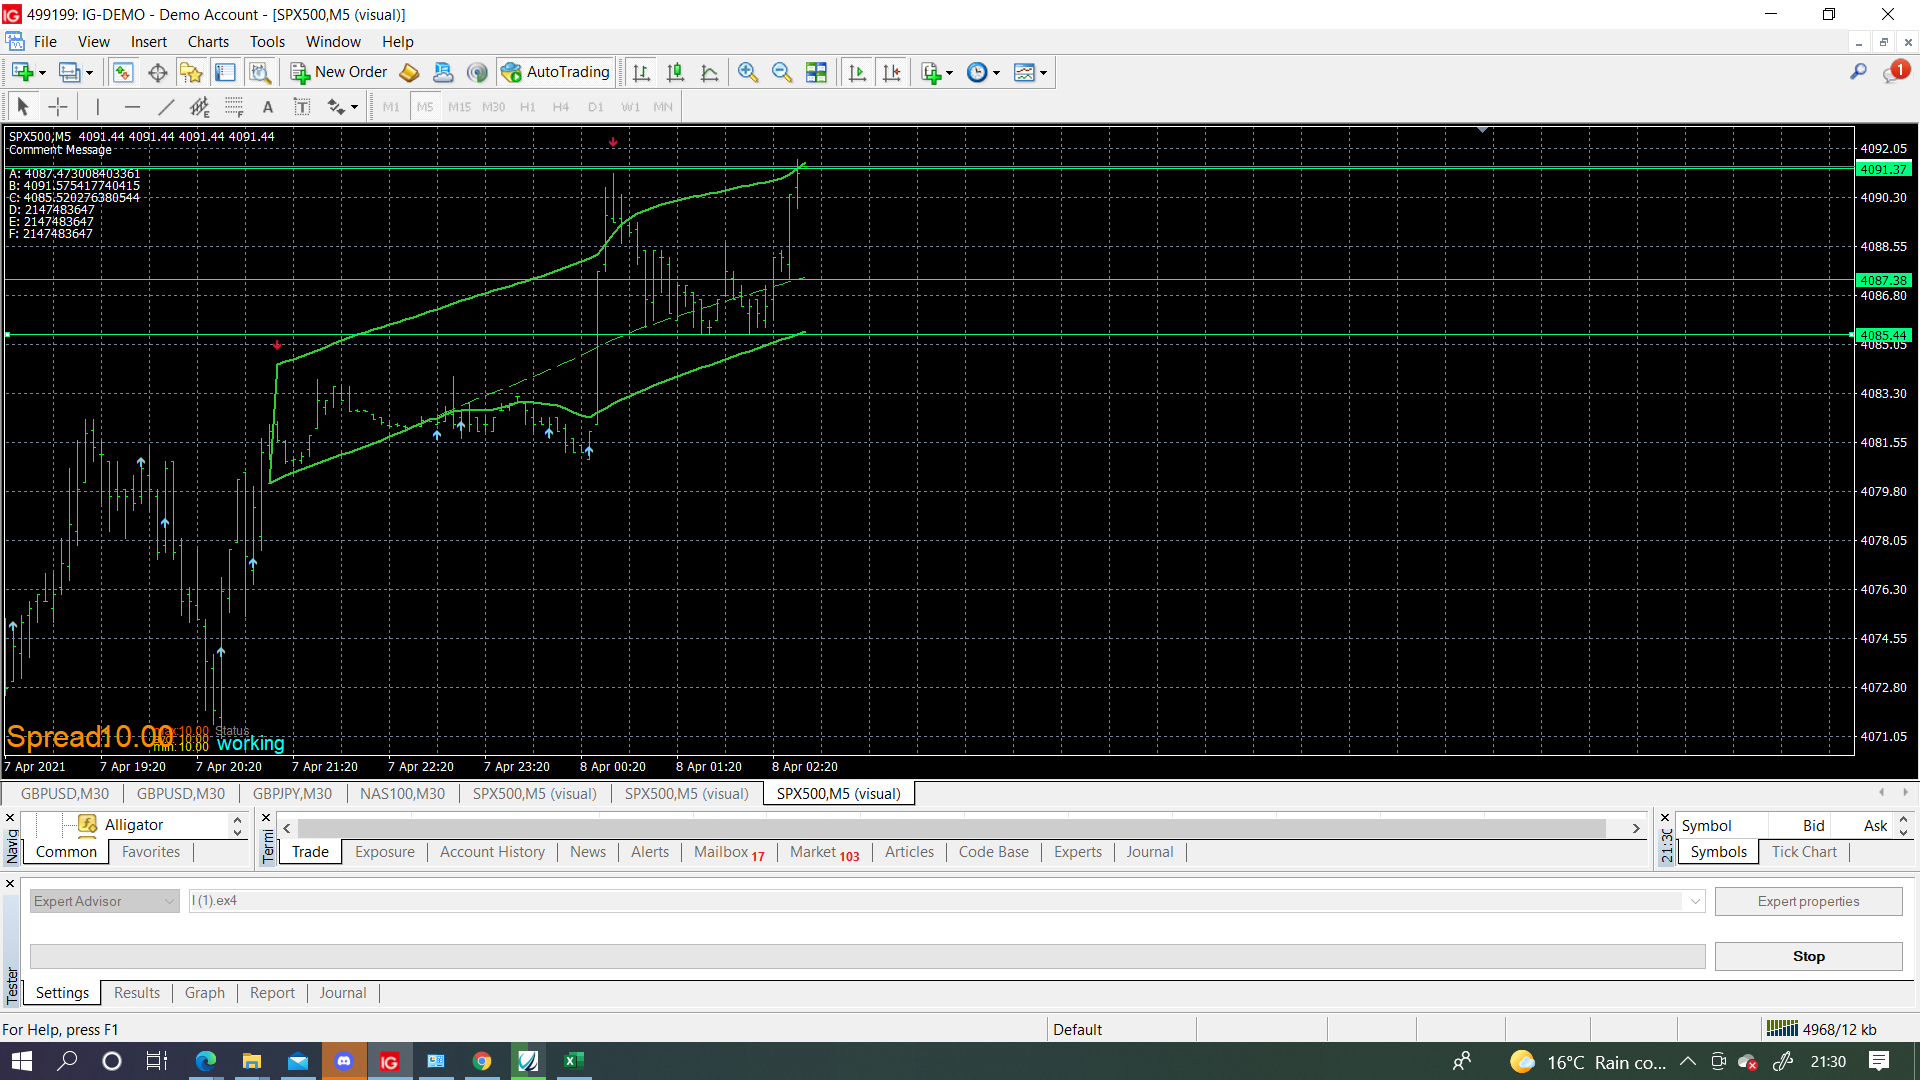The height and width of the screenshot is (1080, 1920).
Task: Click the New Chart icon
Action: coord(22,72)
